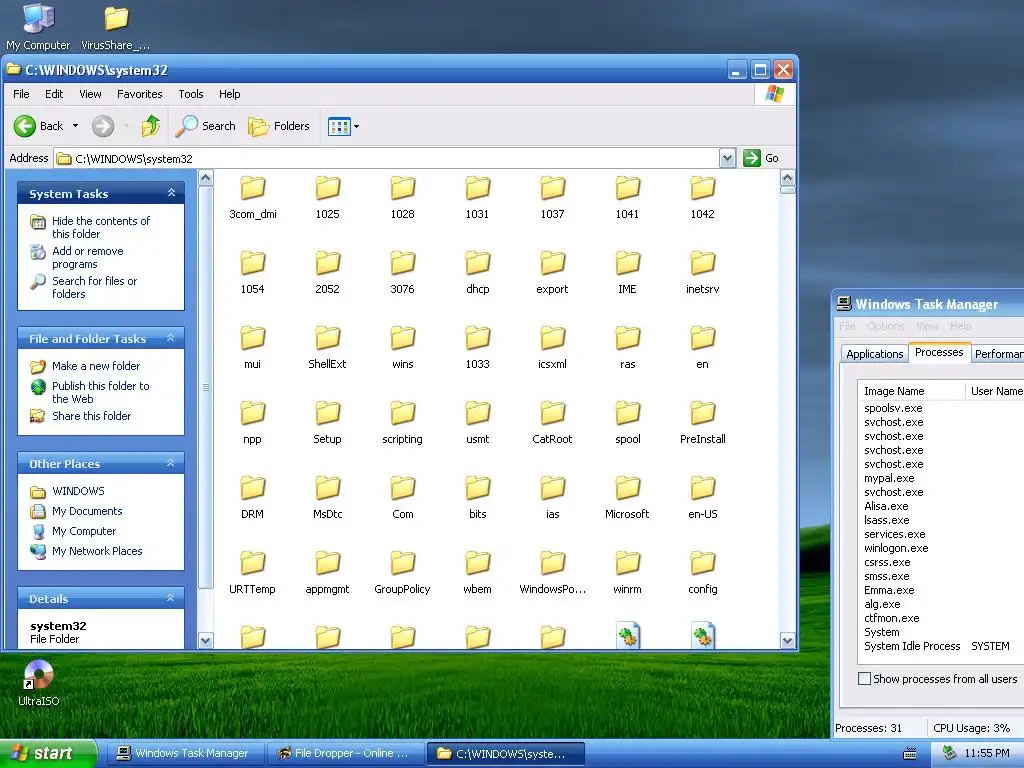The width and height of the screenshot is (1024, 768).
Task: Open the Favorites menu
Action: [140, 94]
